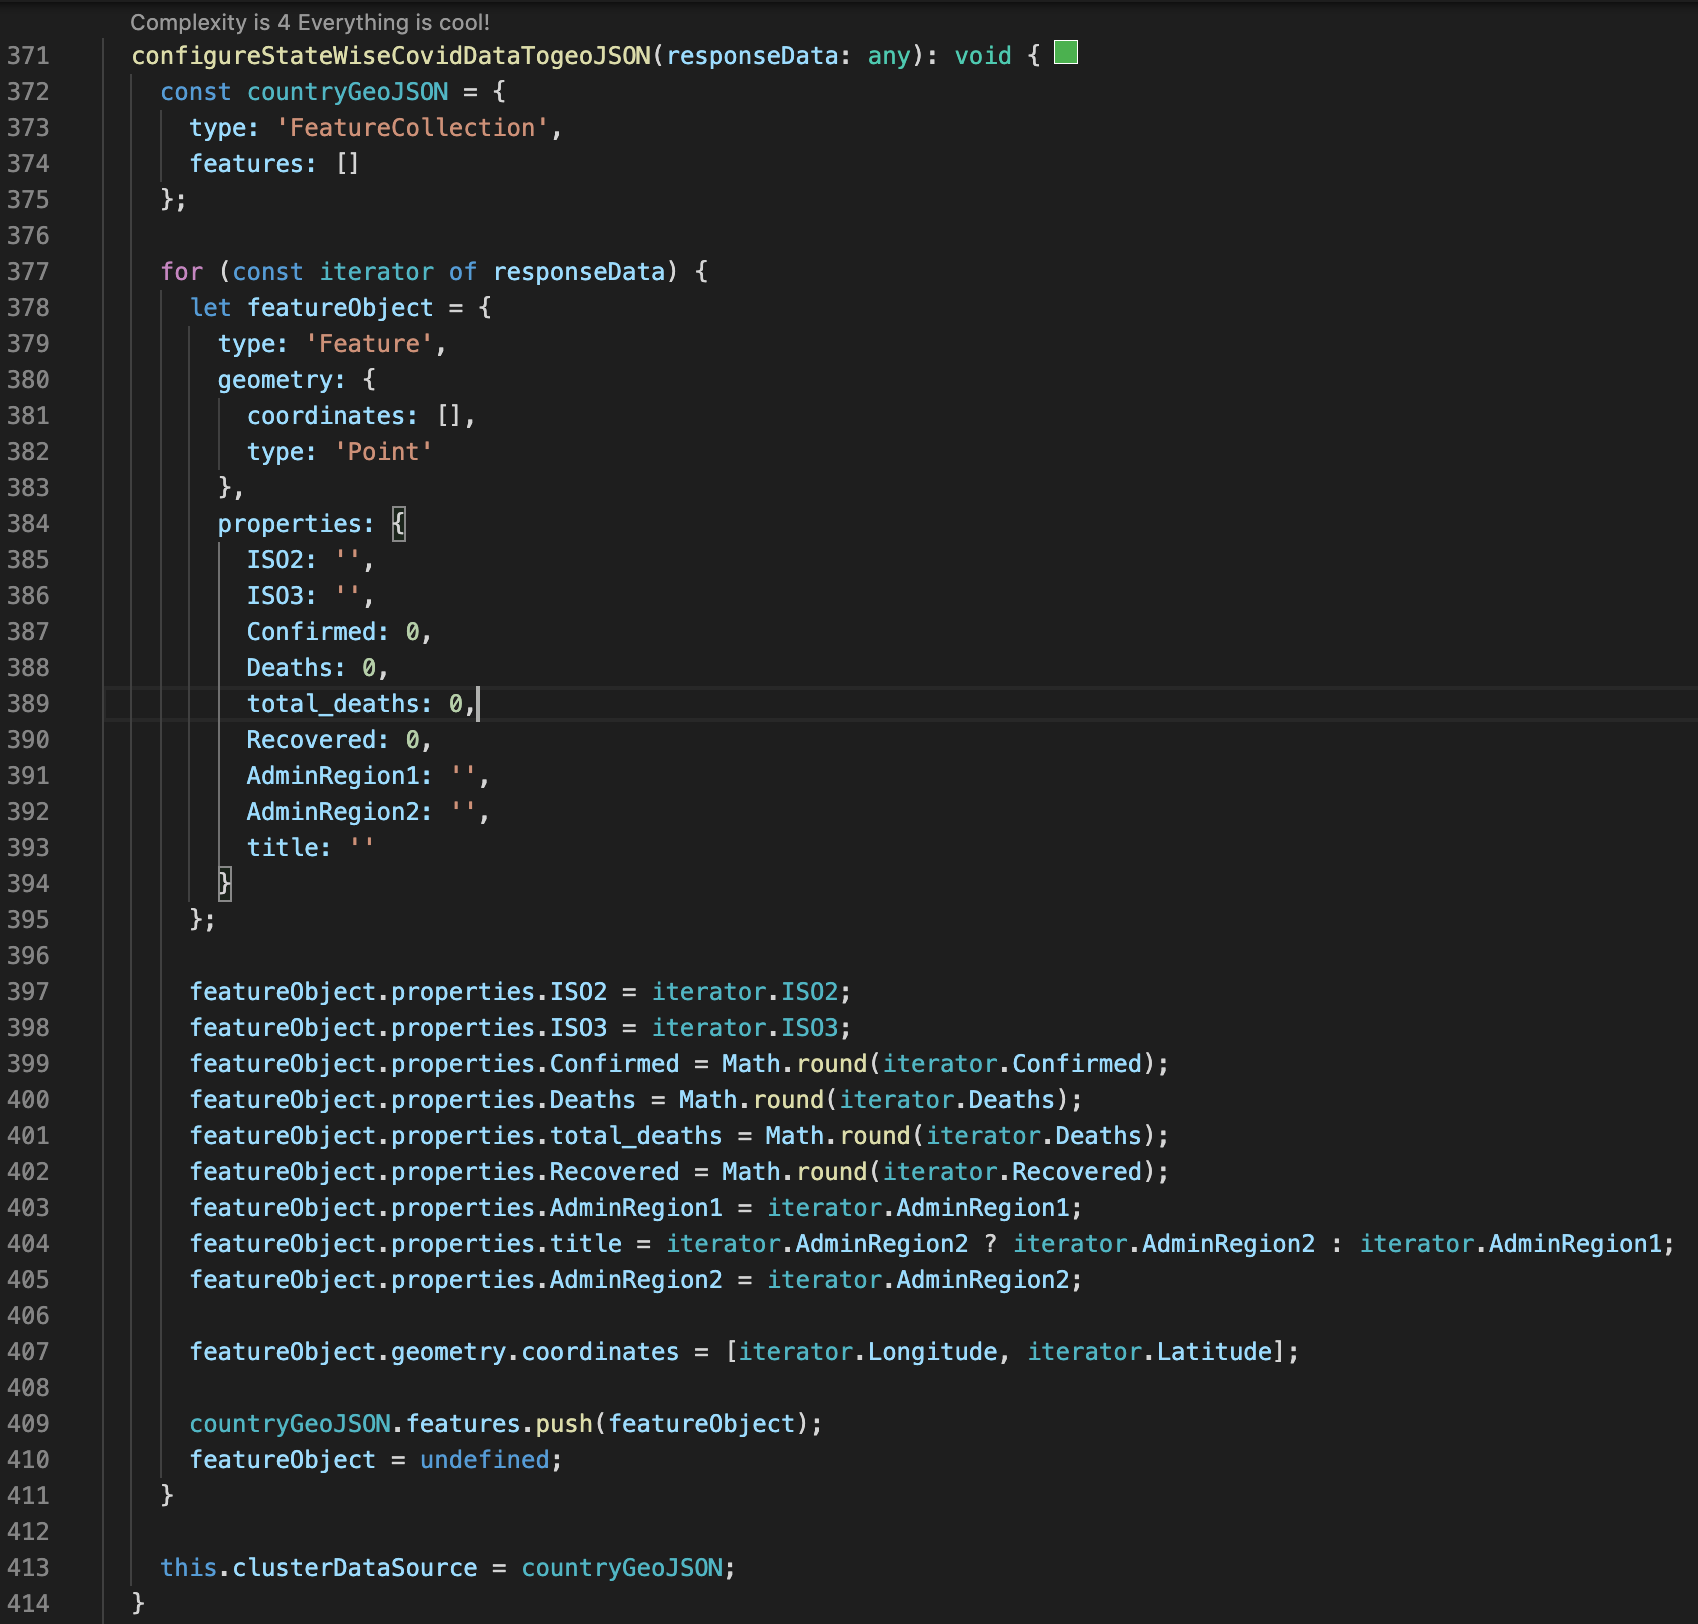Click the 'for' keyword on line 377
Viewport: 1698px width, 1624px height.
pyautogui.click(x=182, y=272)
